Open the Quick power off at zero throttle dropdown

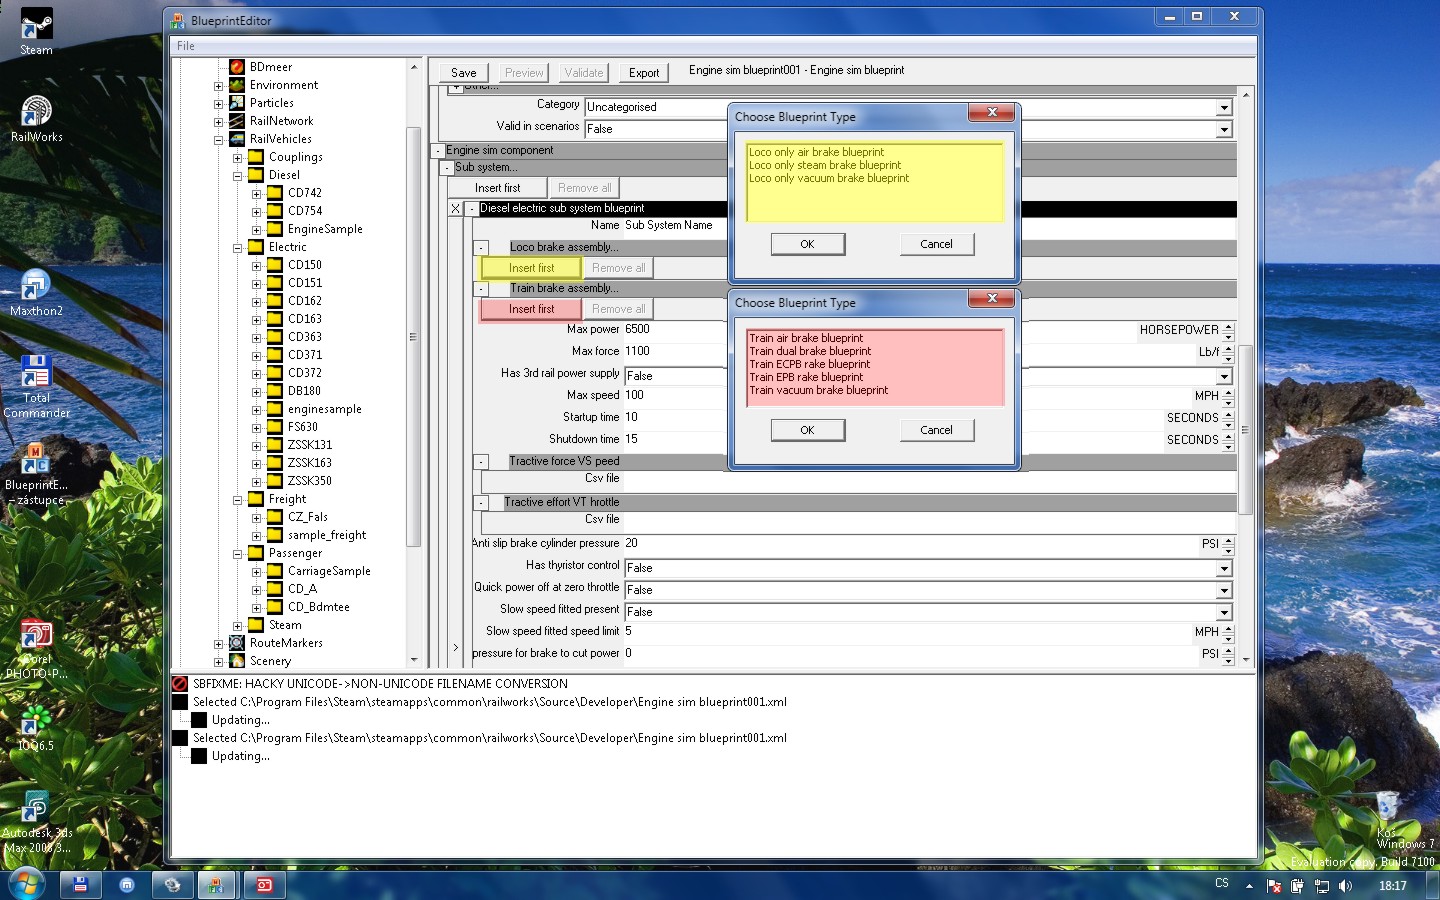click(1224, 590)
